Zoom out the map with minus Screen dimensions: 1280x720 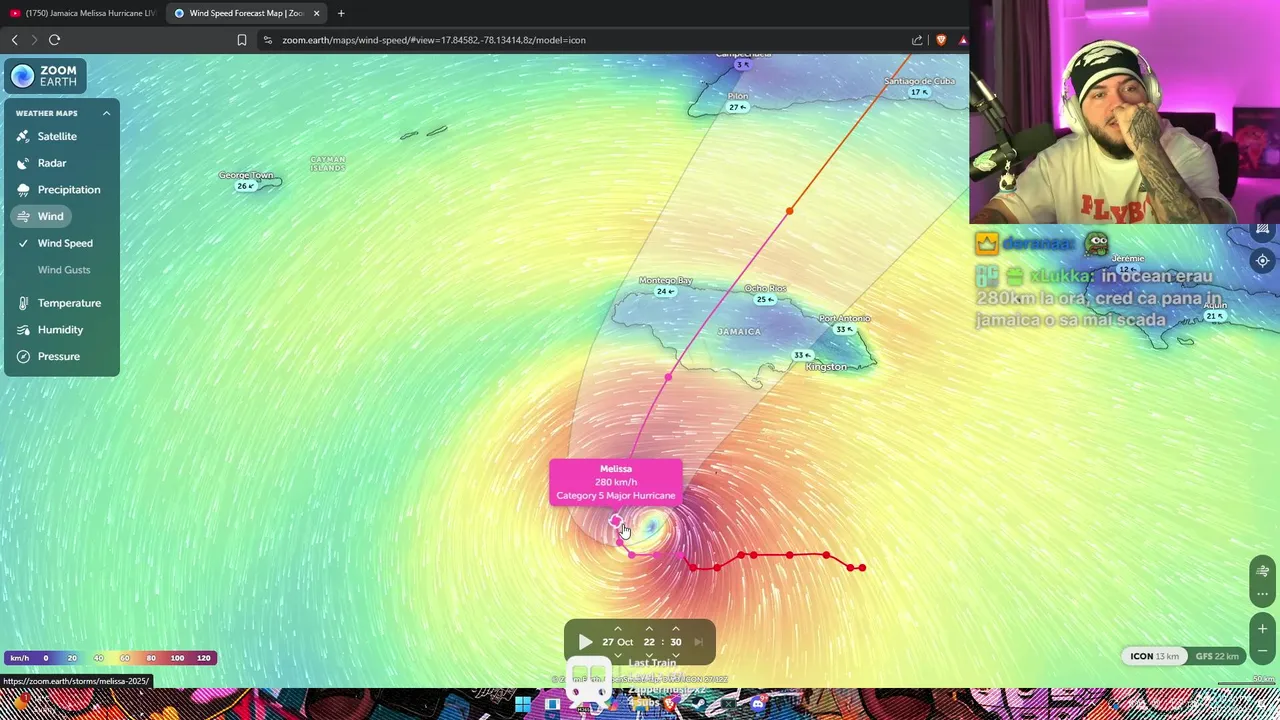[x=1263, y=651]
